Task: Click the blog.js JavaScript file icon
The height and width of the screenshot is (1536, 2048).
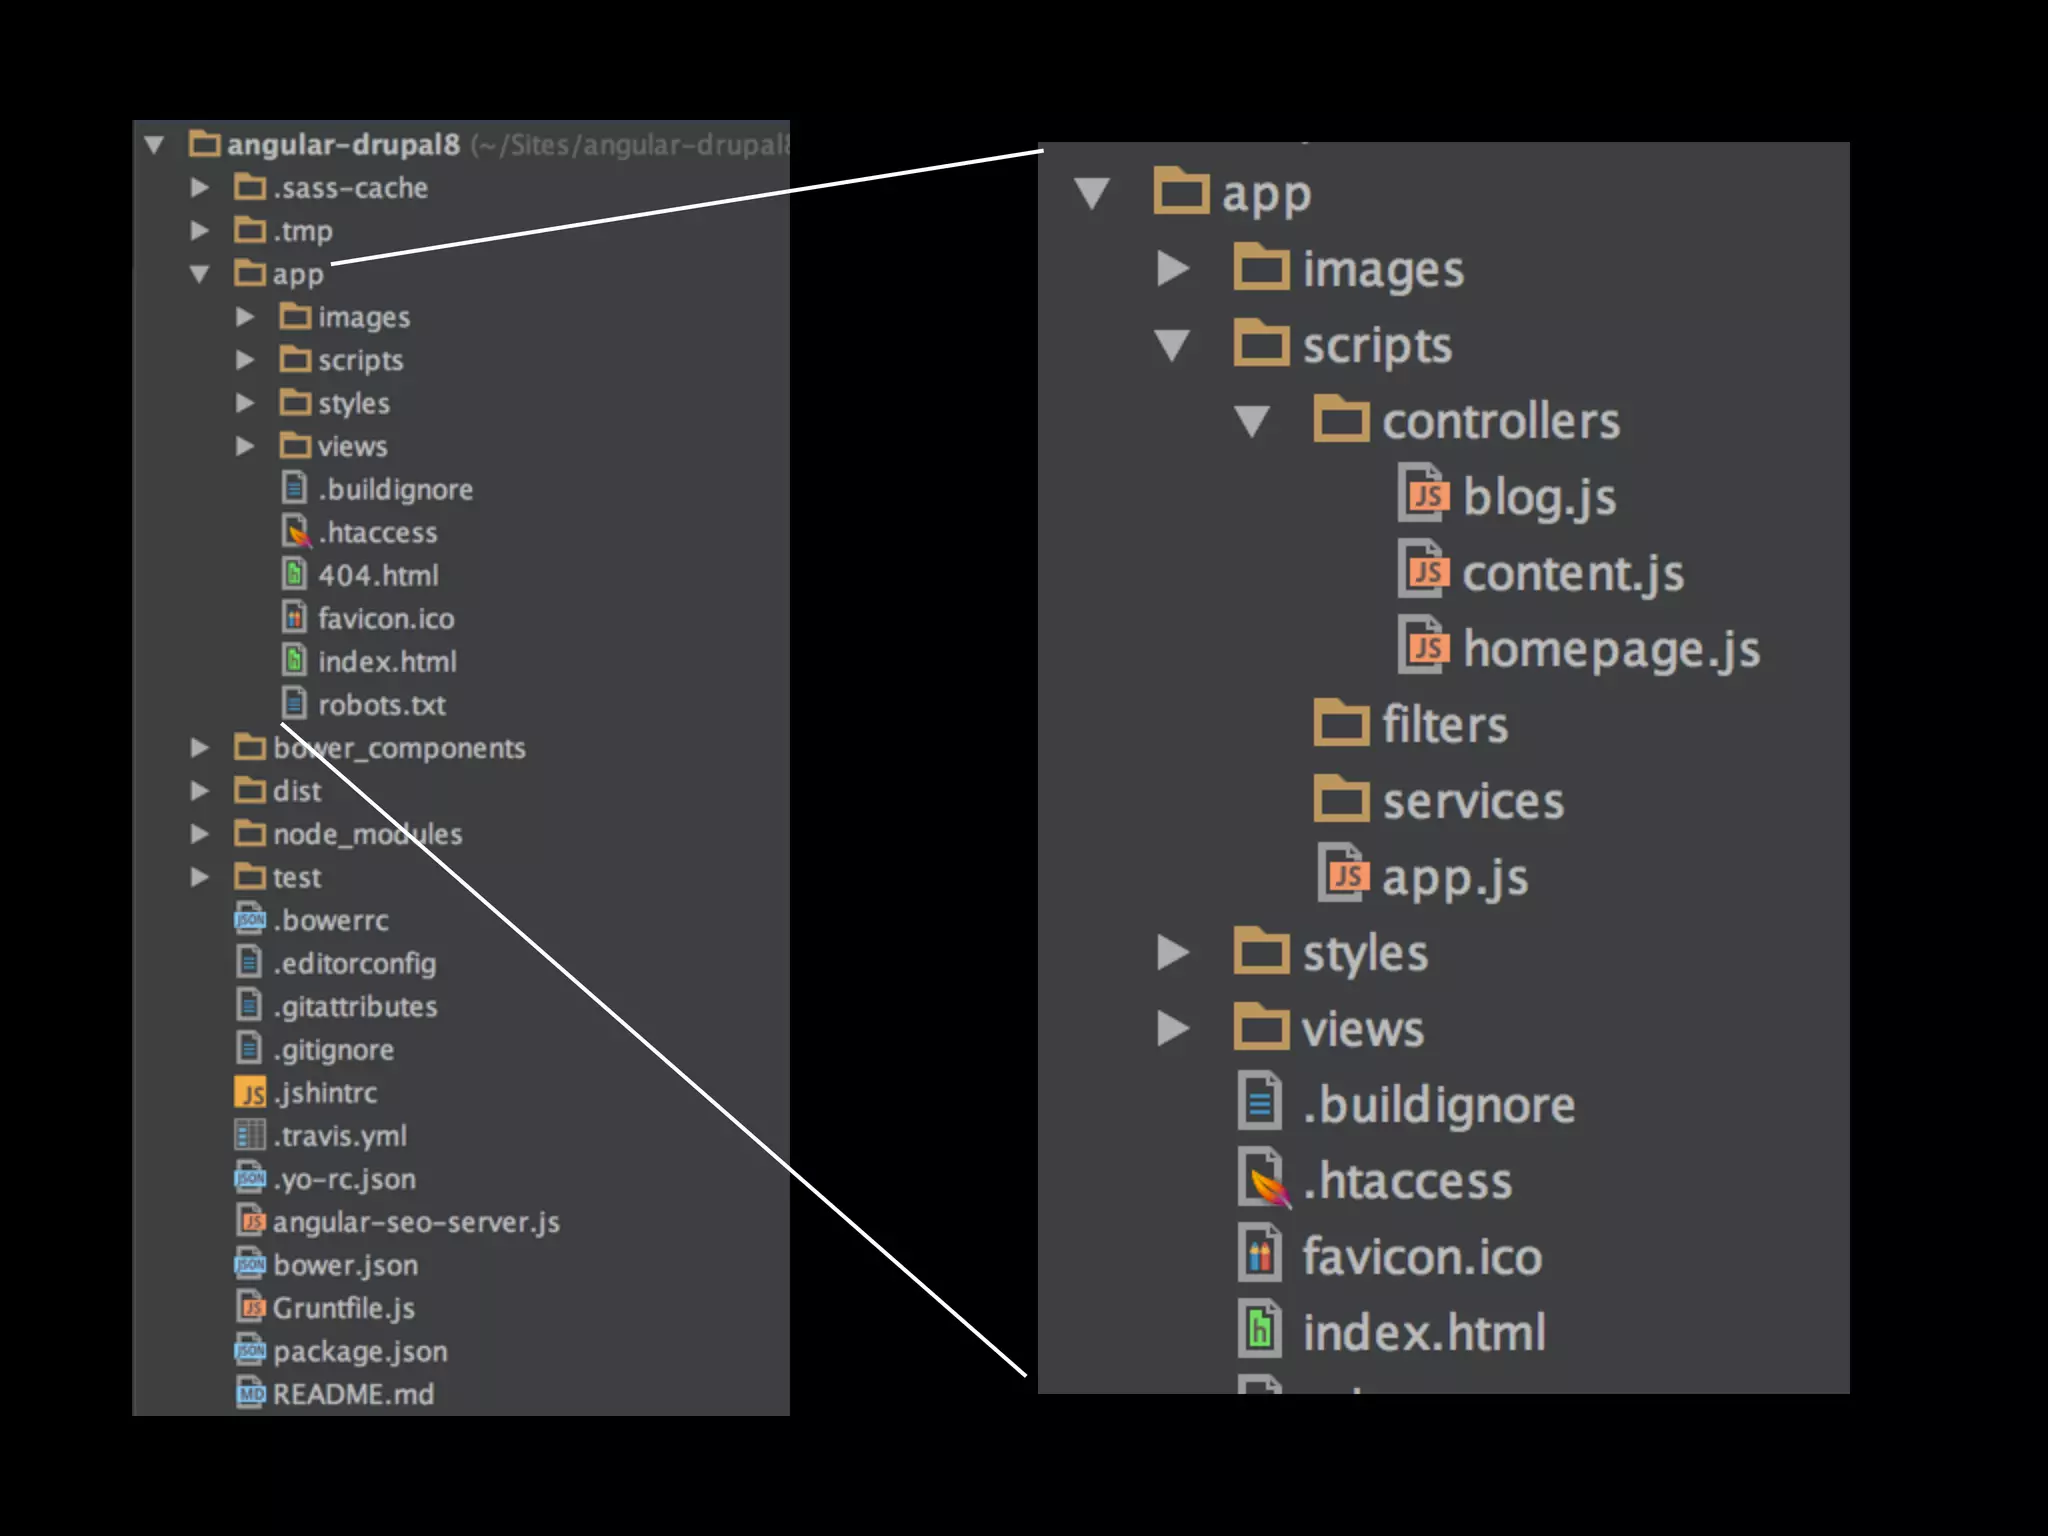Action: (1424, 494)
